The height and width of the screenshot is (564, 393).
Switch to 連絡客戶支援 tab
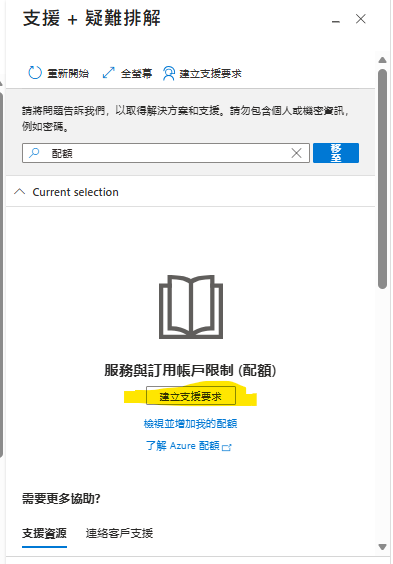point(119,533)
